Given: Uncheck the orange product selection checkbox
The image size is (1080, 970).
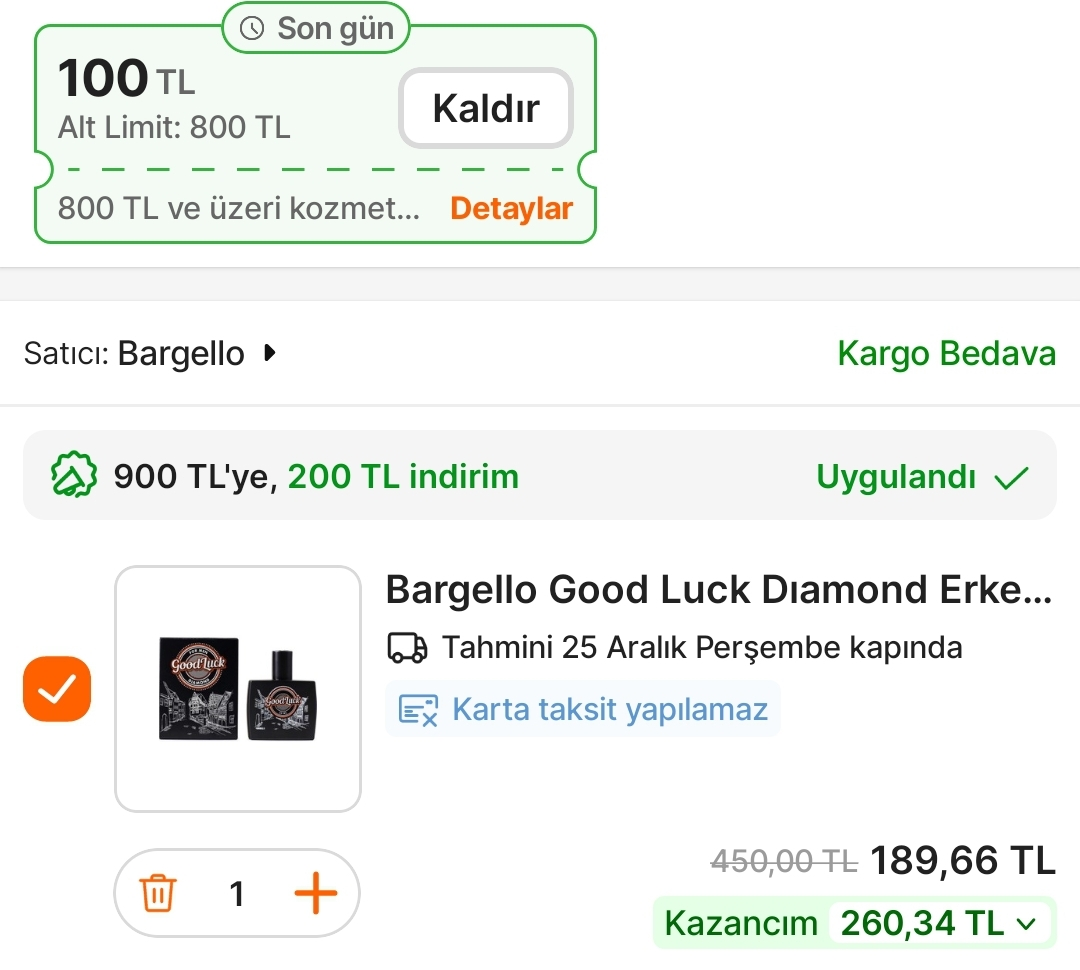Looking at the screenshot, I should pyautogui.click(x=57, y=689).
